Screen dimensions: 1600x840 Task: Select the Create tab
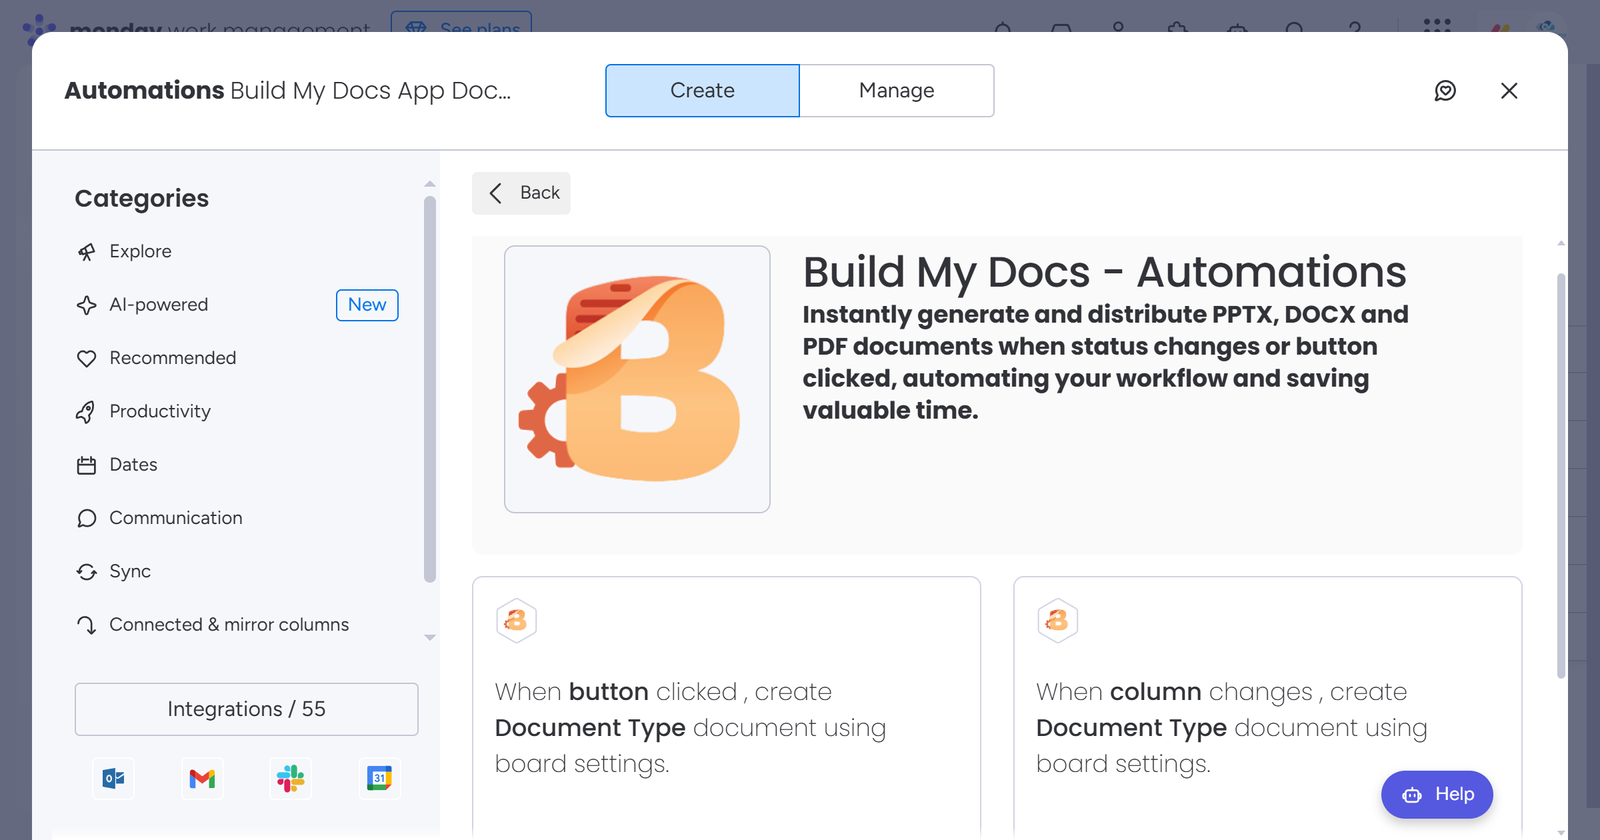[x=702, y=91]
